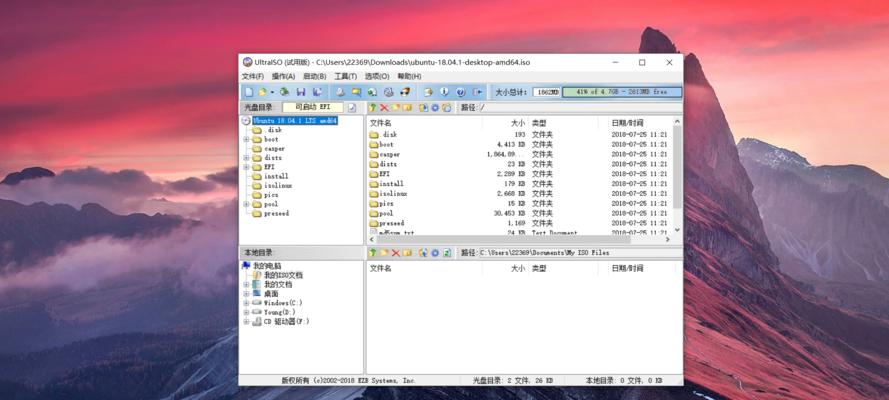Expand the boot folder in the image tree

click(246, 139)
